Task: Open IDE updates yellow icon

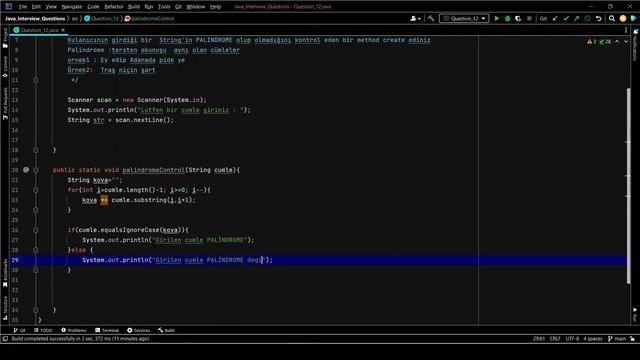Action: (x=623, y=18)
